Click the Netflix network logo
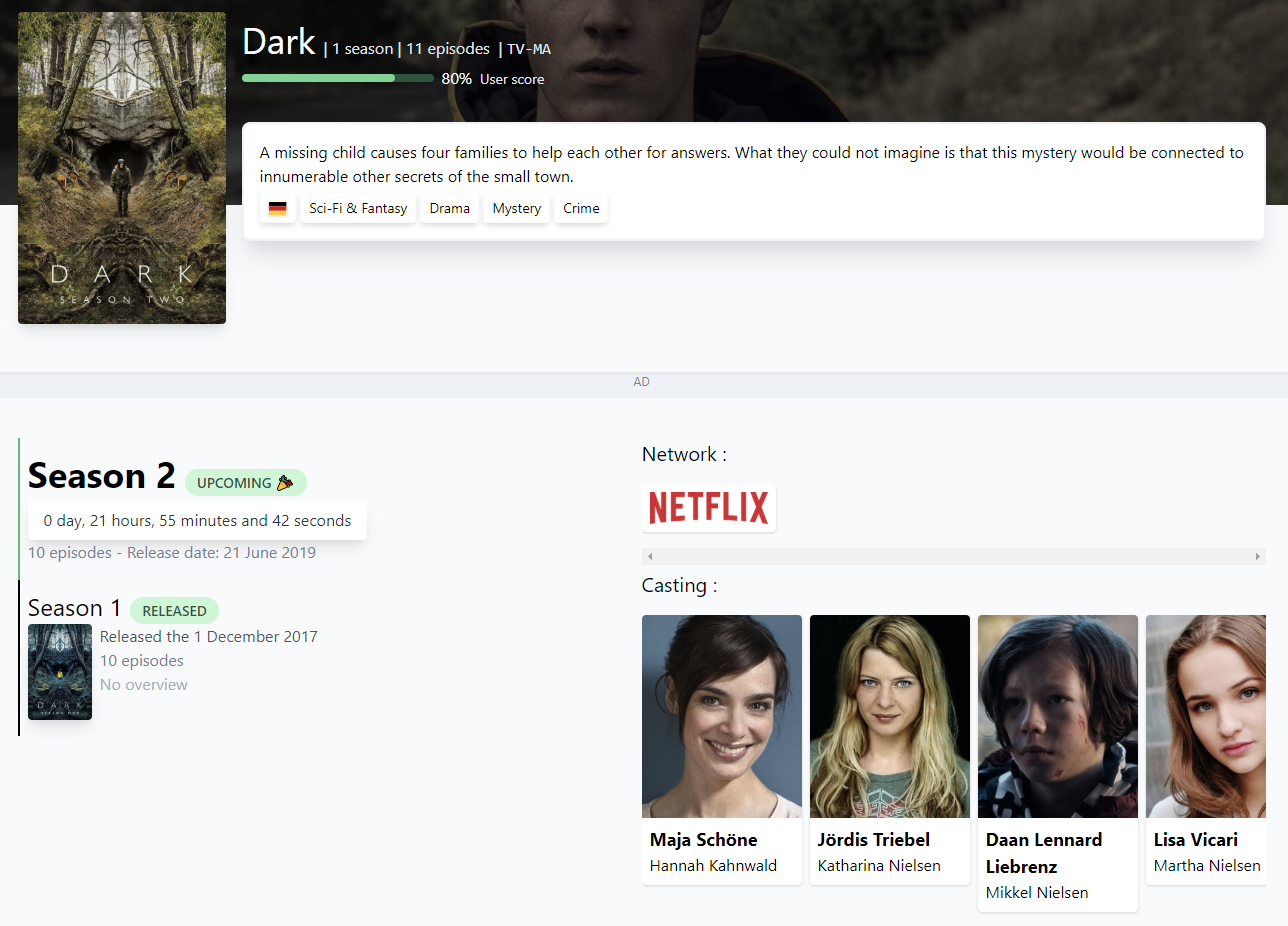This screenshot has width=1288, height=926. [709, 508]
